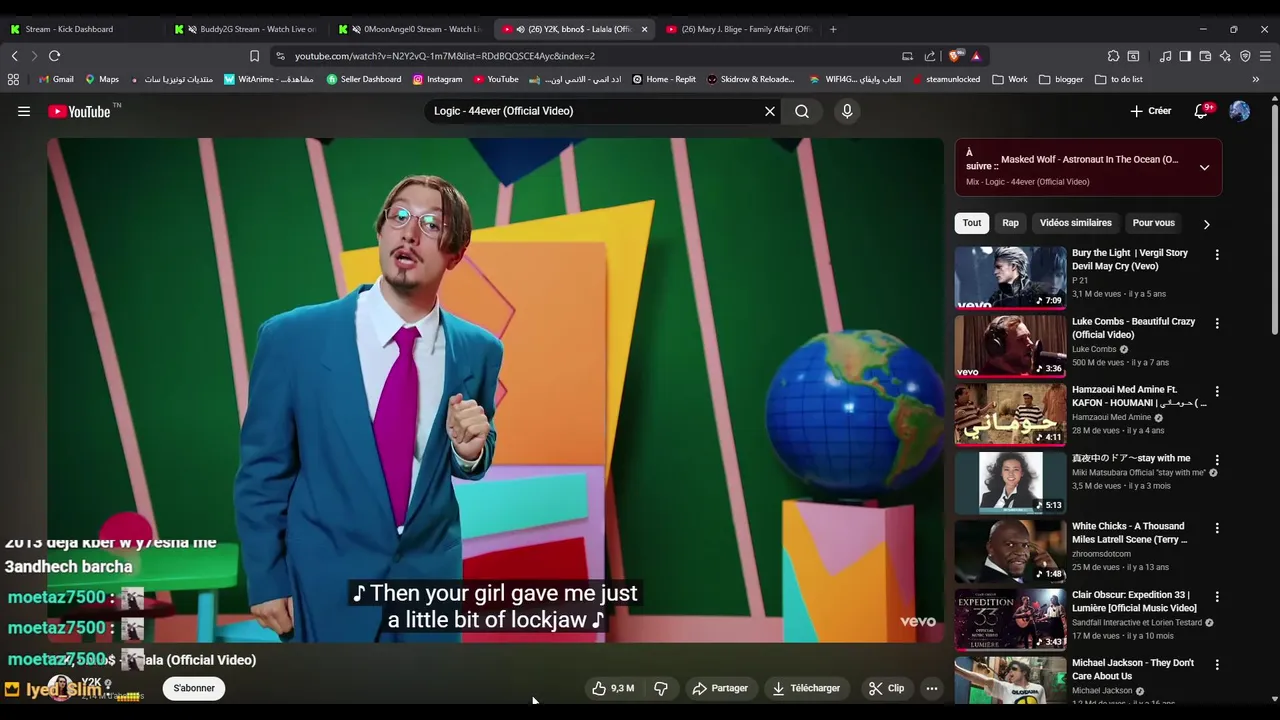Switch to the Buddy2G Stream tab
The image size is (1280, 720).
[x=247, y=29]
